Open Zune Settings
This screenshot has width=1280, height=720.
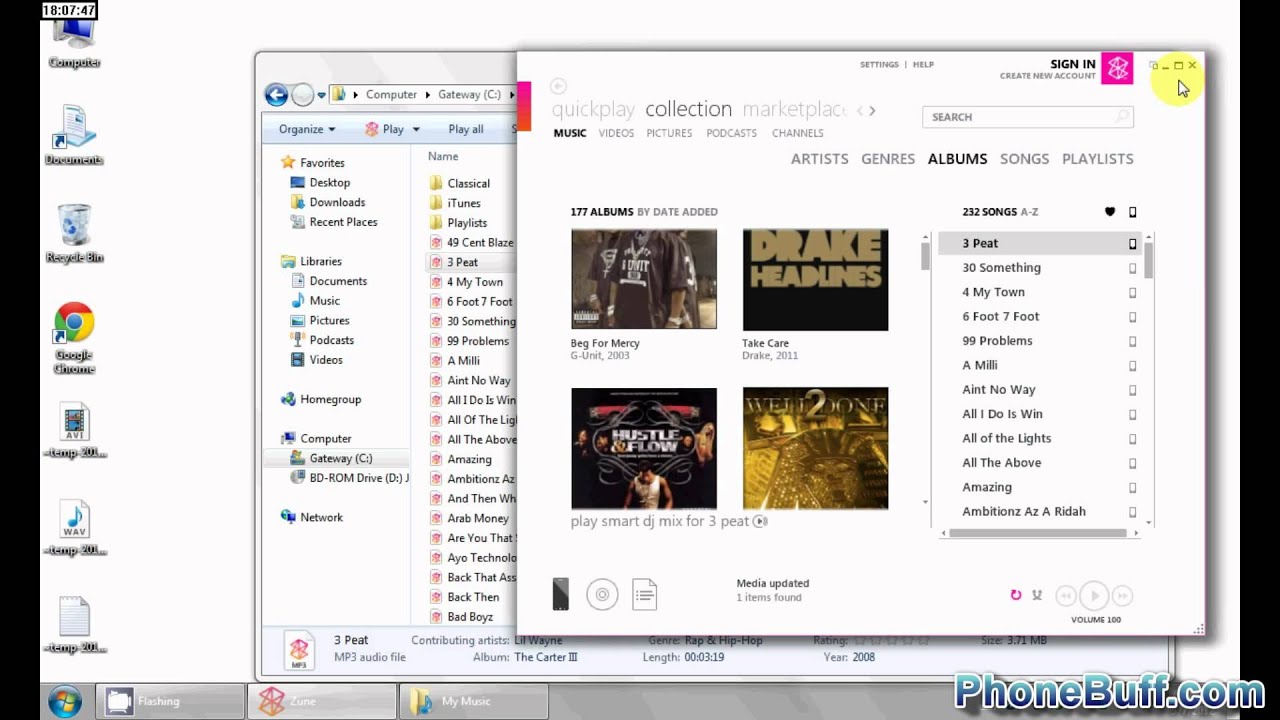point(879,65)
